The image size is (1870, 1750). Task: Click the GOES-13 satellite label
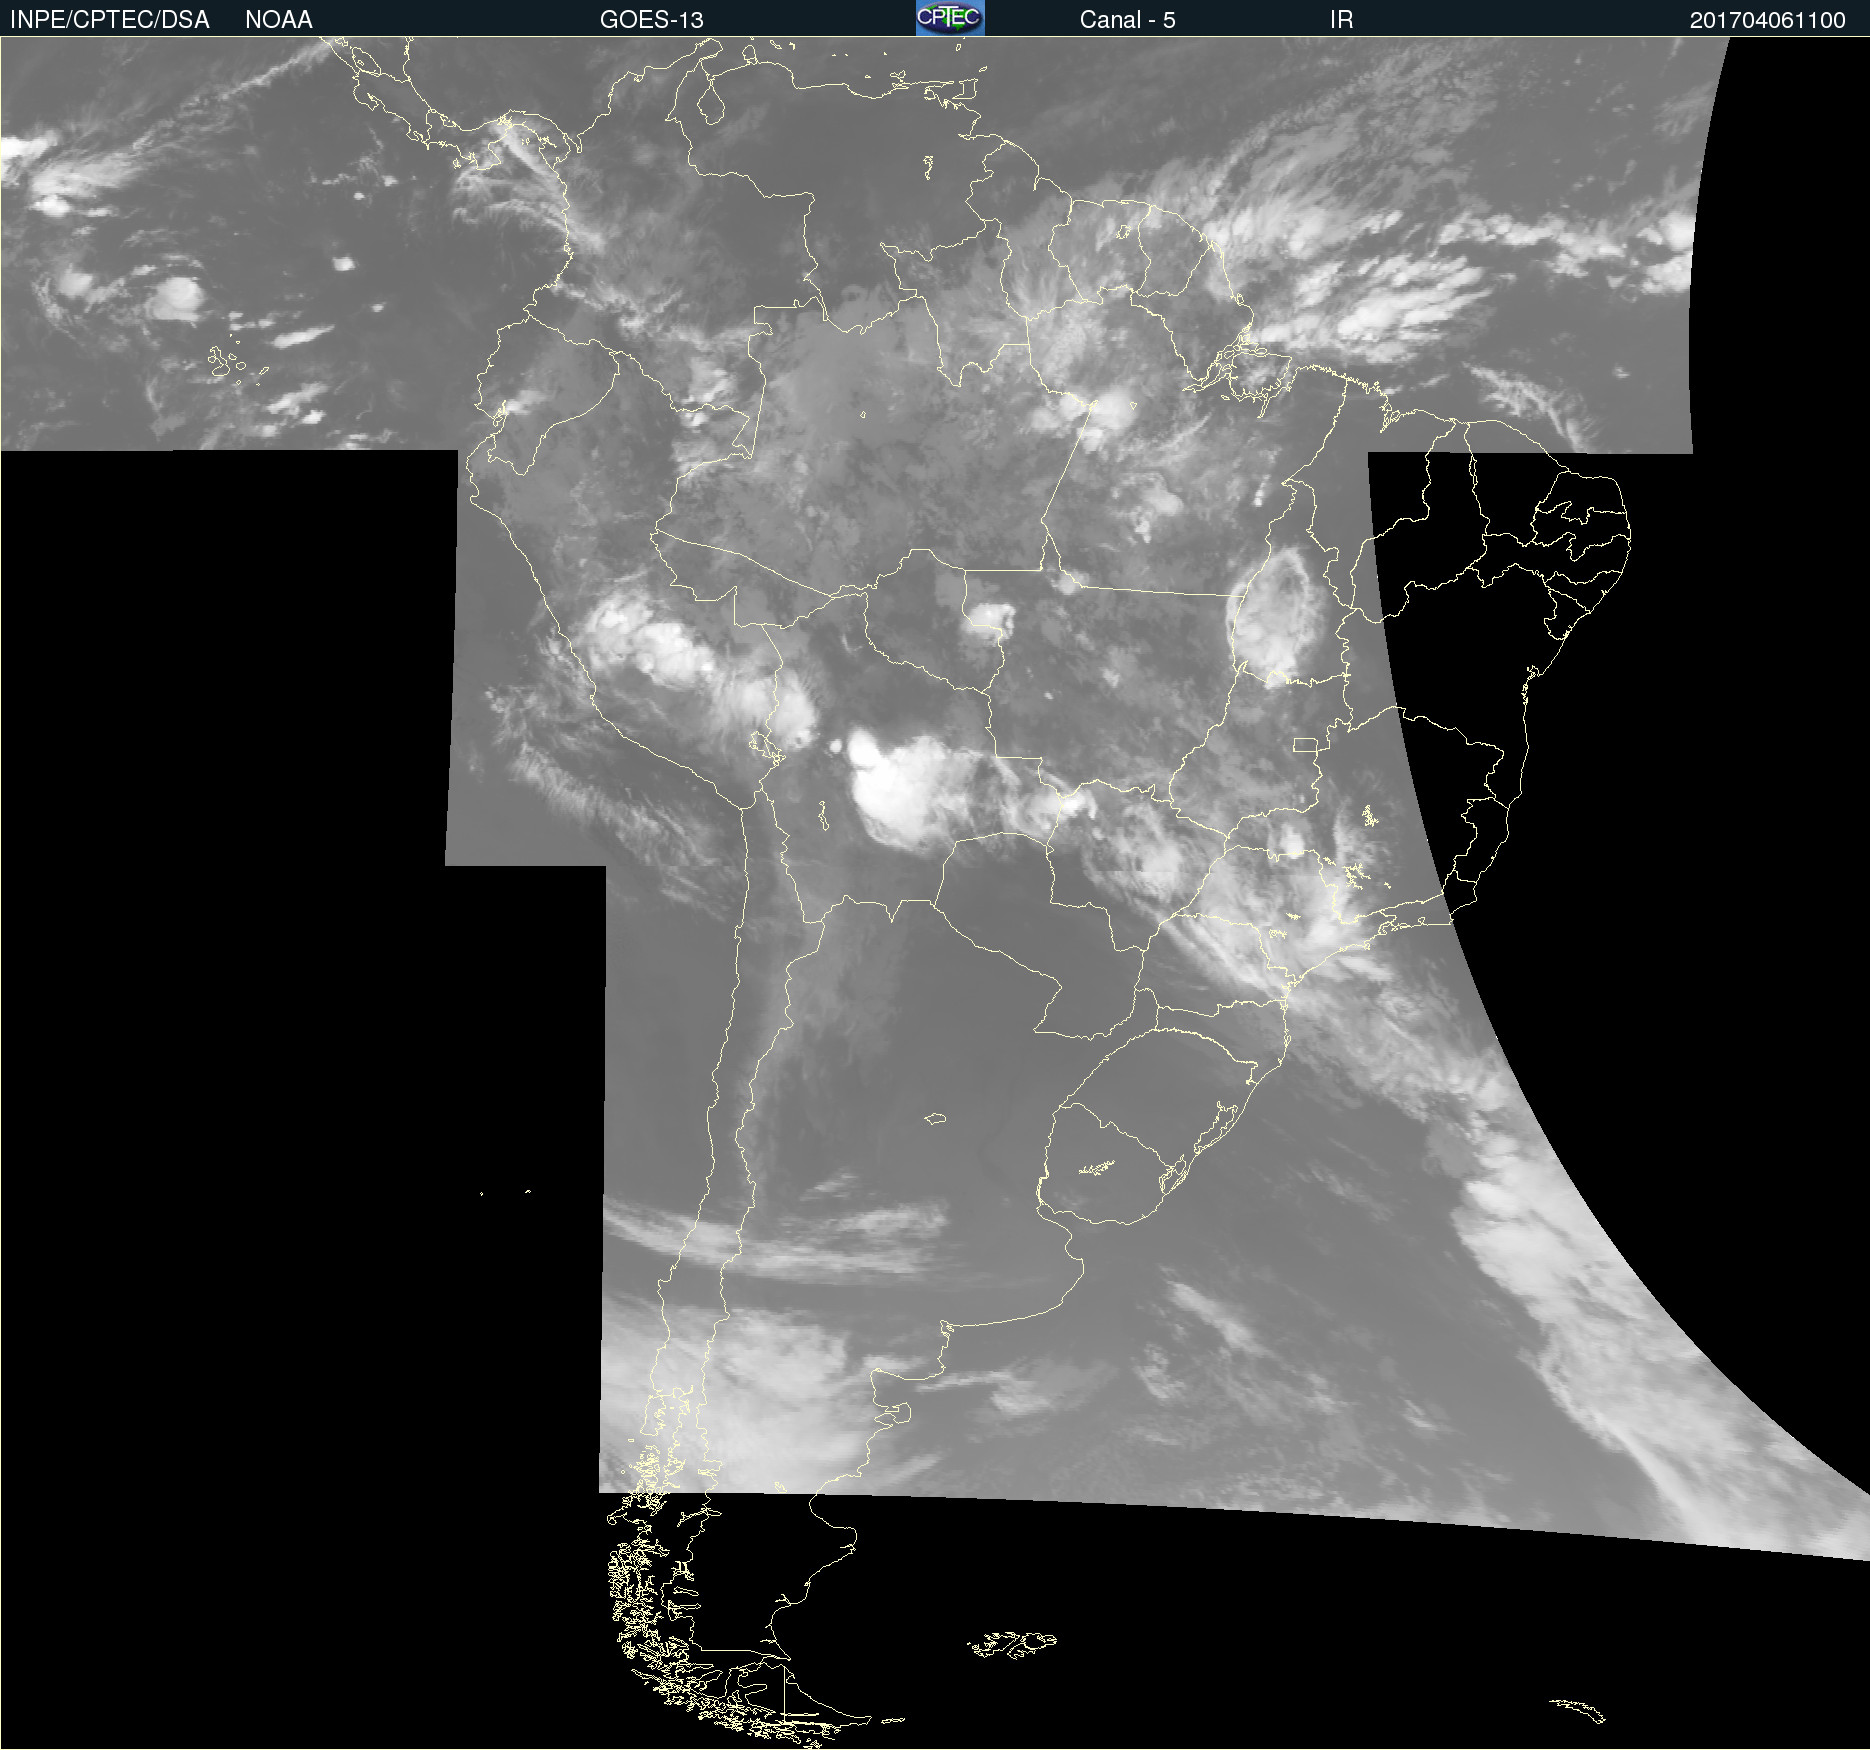(x=652, y=20)
